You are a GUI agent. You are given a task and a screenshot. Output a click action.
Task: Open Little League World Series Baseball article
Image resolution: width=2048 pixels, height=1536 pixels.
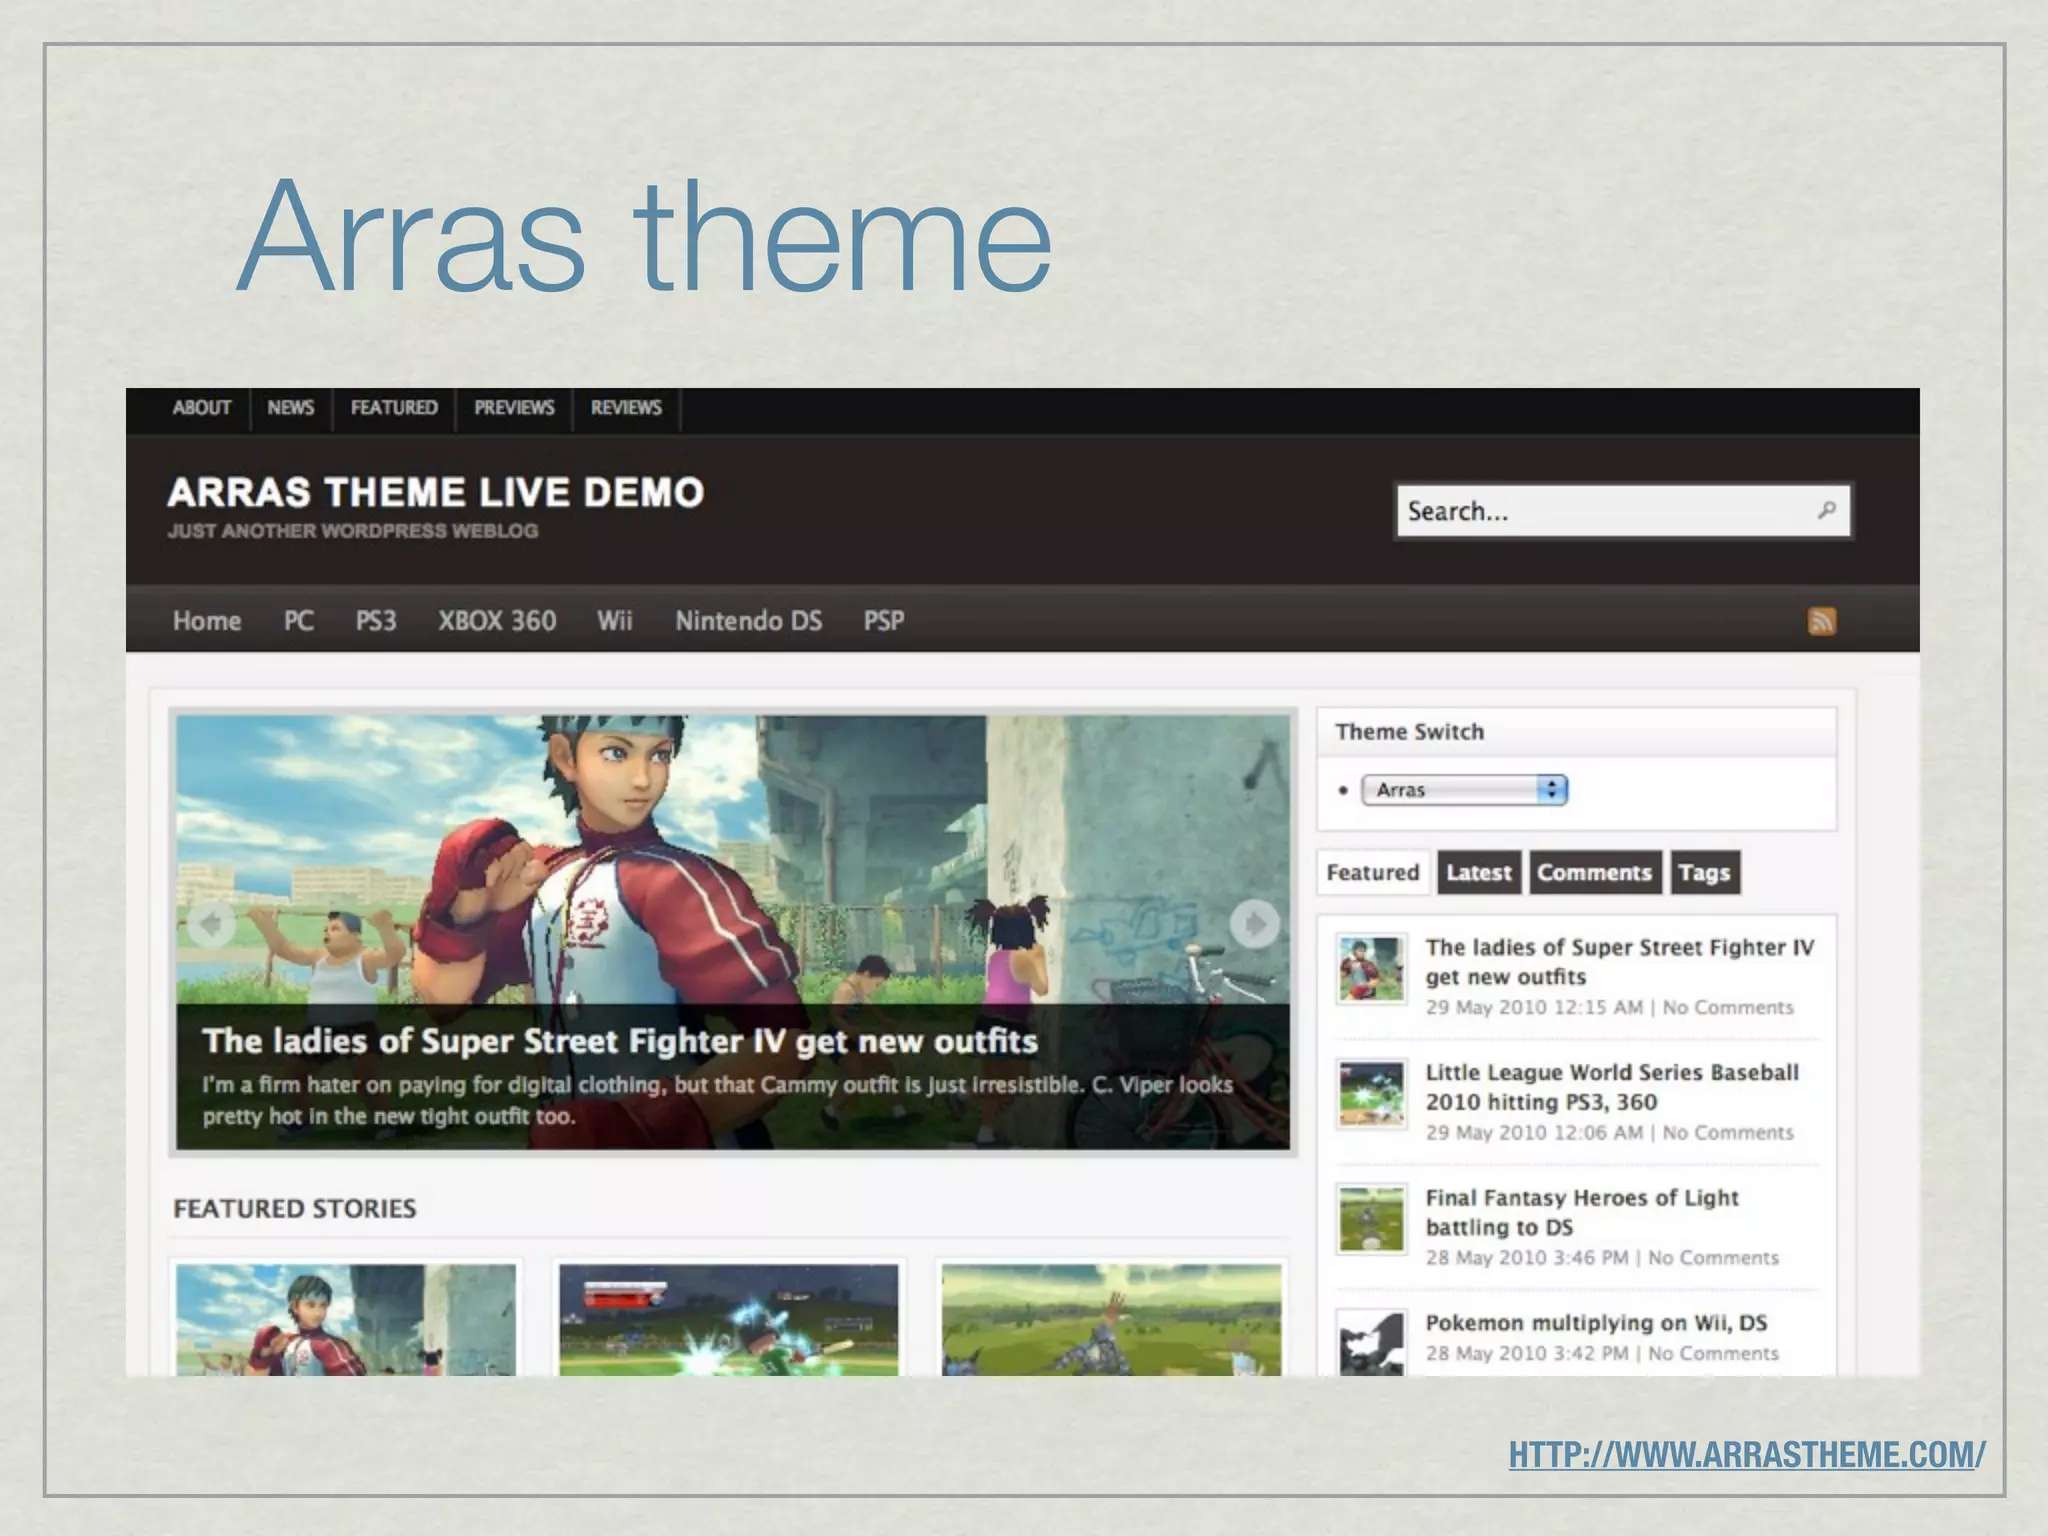click(x=1612, y=1087)
